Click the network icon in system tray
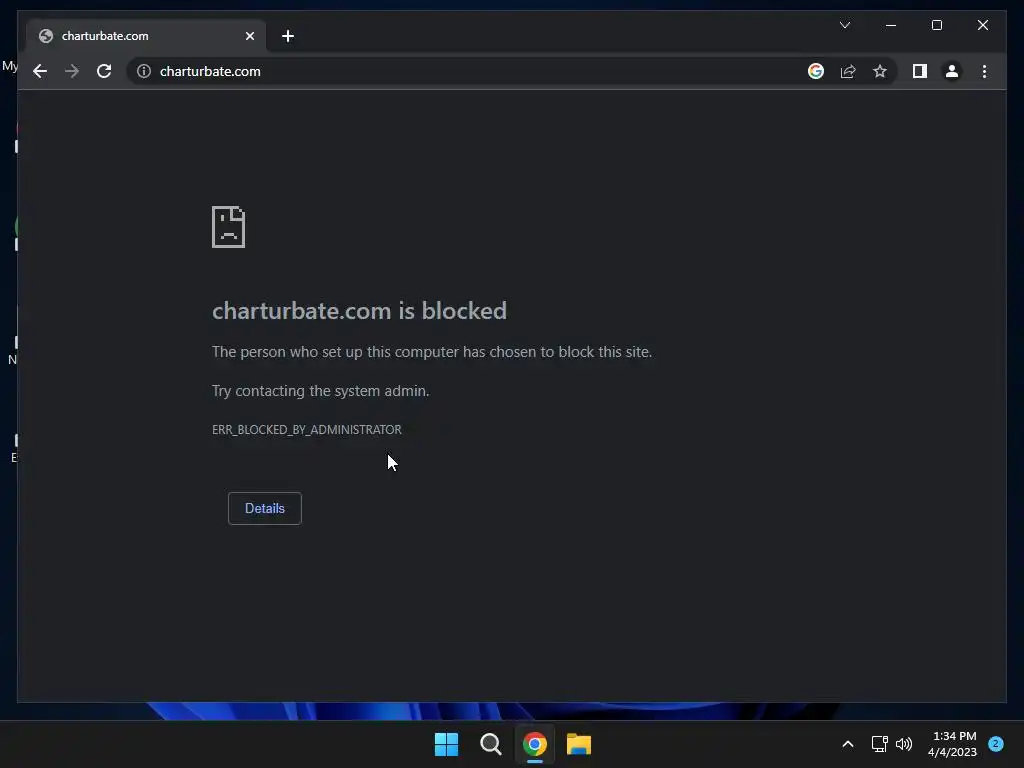This screenshot has width=1024, height=768. click(x=879, y=744)
